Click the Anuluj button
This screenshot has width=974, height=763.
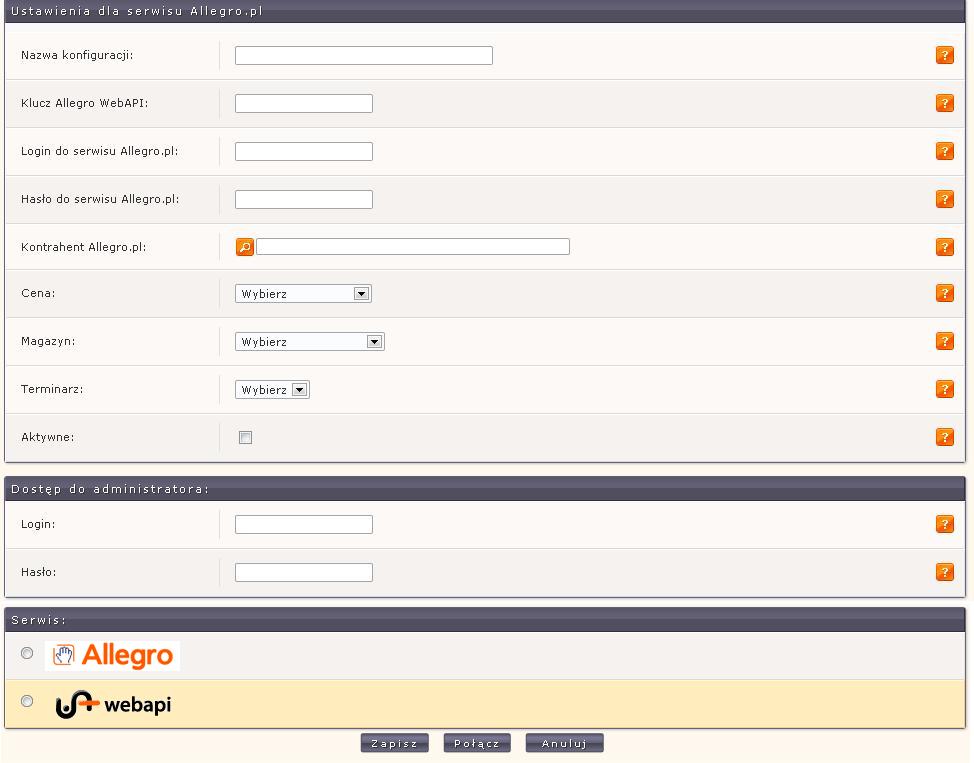pos(564,743)
